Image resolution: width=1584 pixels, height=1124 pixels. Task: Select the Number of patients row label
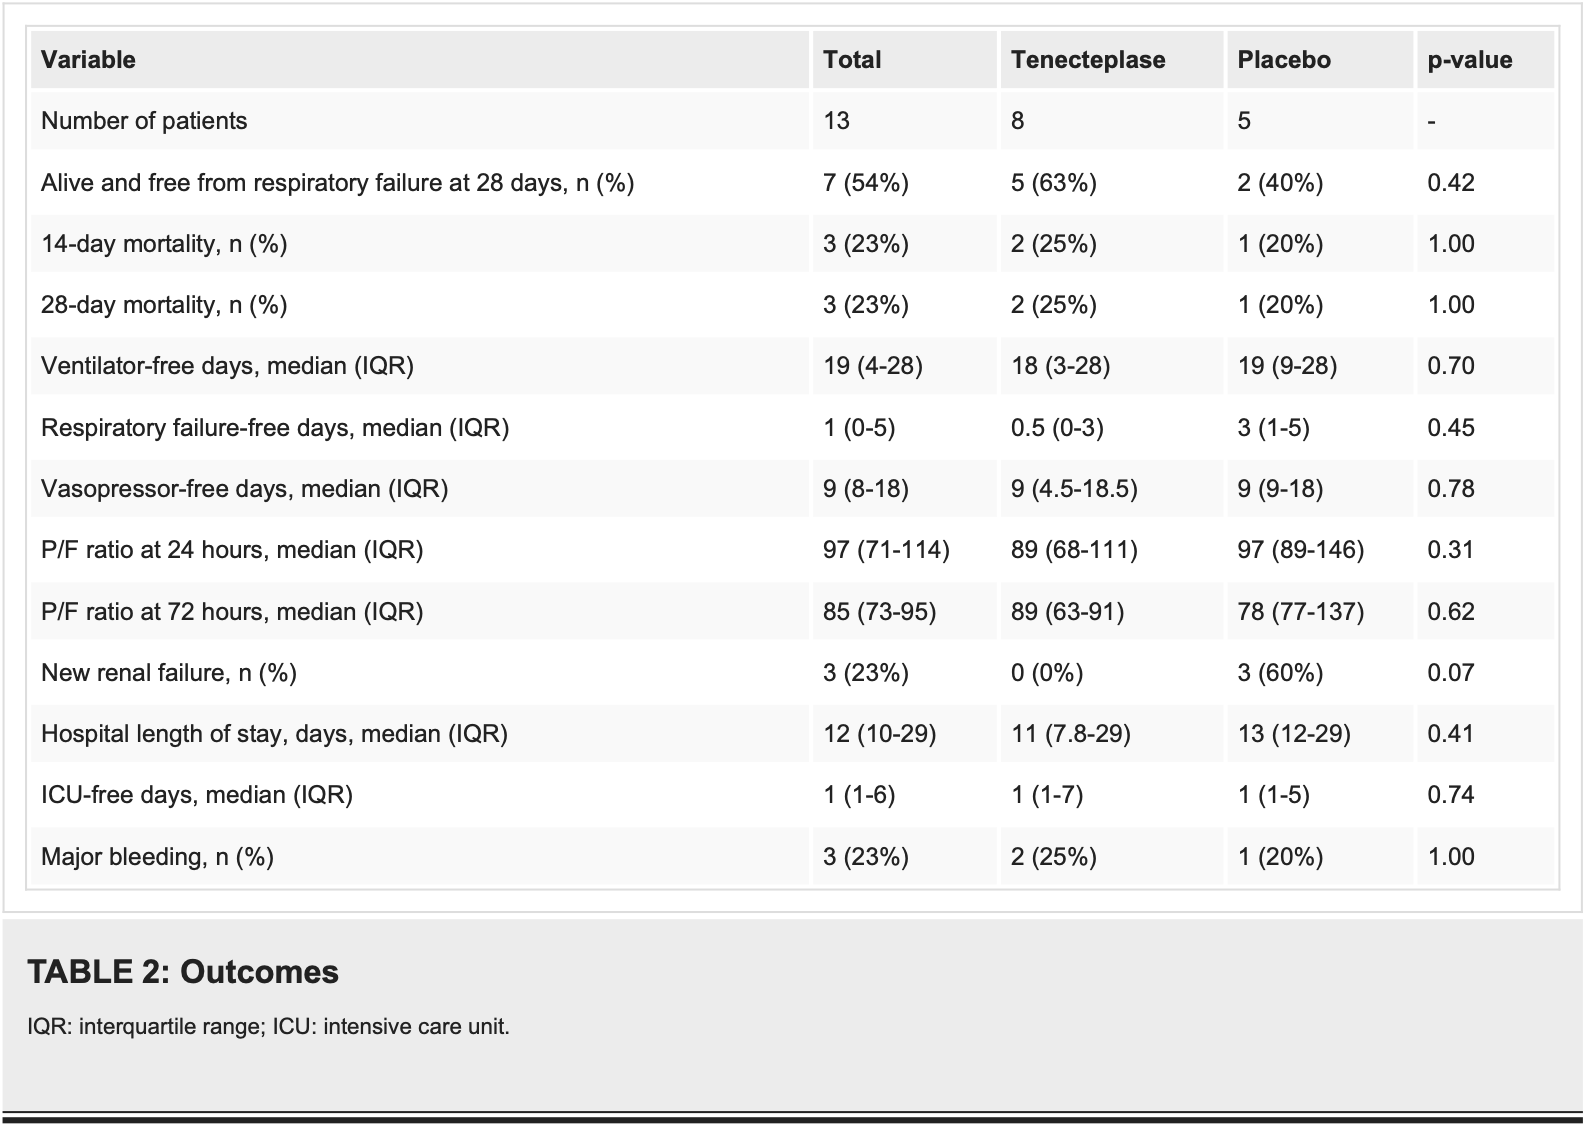click(144, 121)
